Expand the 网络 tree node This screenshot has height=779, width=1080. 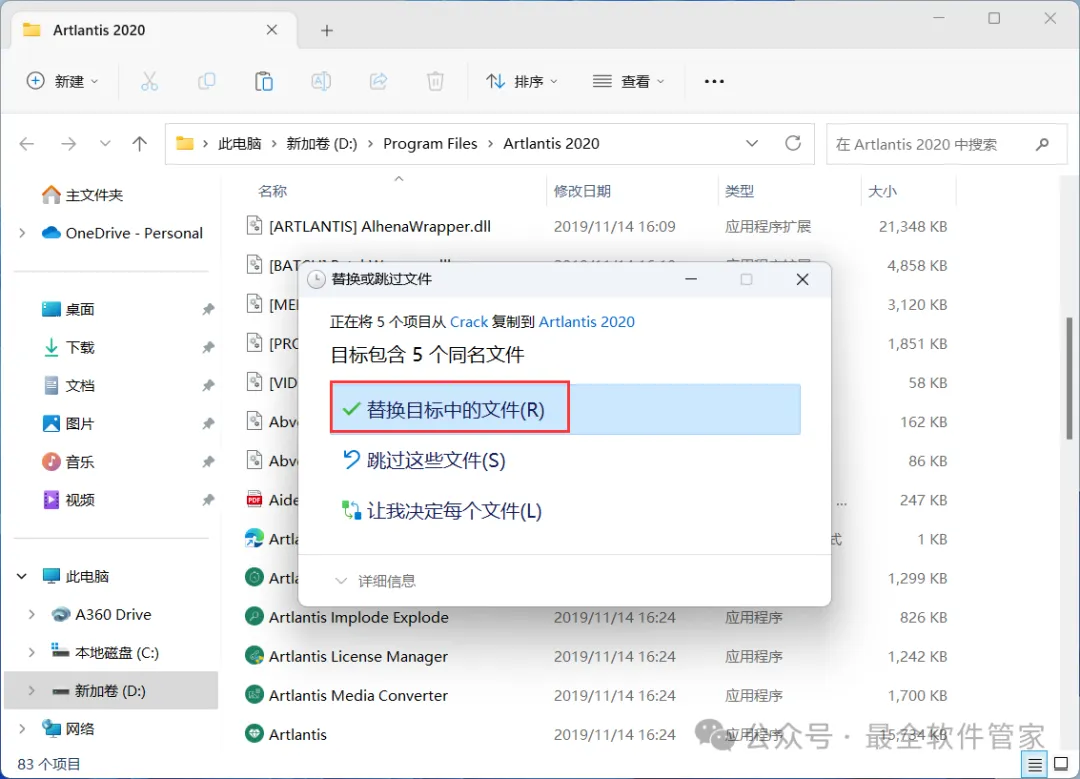[22, 728]
